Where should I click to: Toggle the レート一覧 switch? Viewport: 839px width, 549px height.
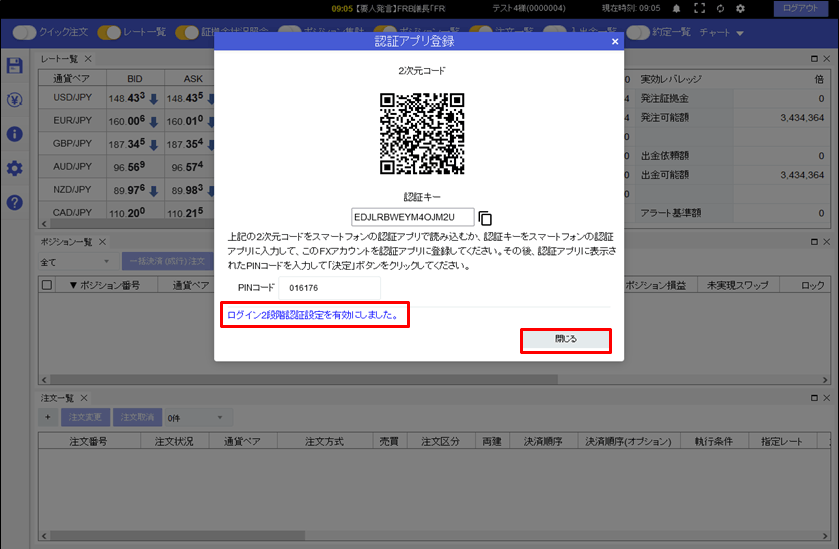[109, 33]
